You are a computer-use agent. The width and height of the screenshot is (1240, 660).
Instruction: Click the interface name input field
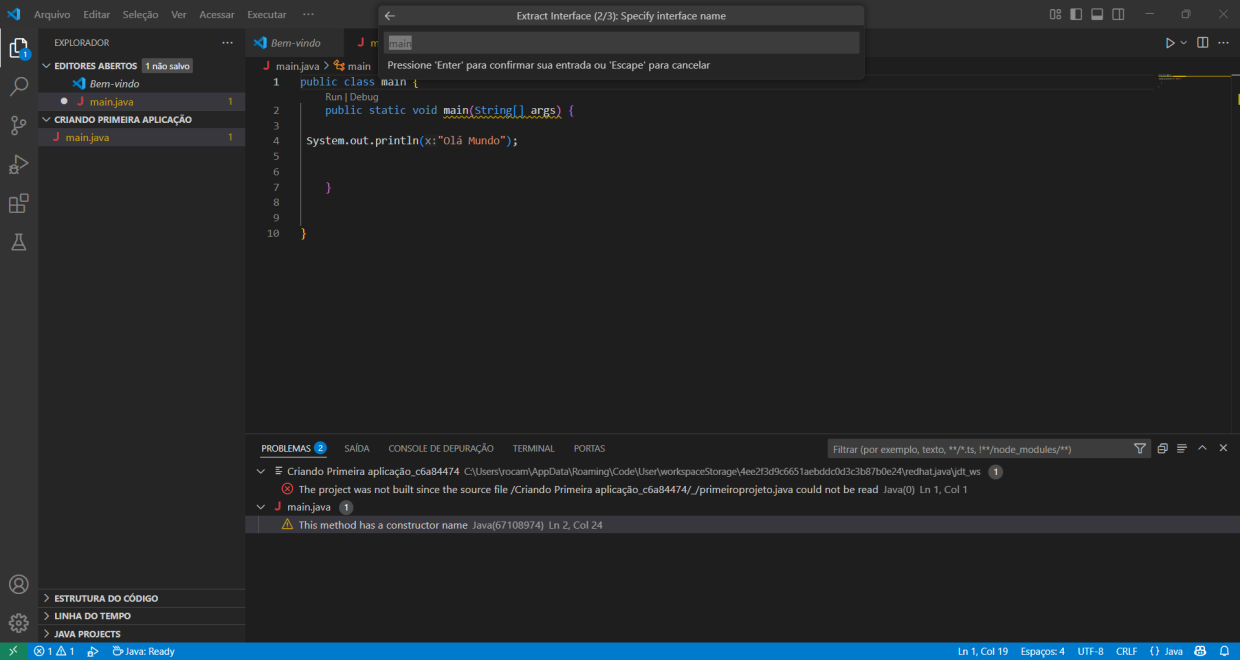click(x=622, y=43)
